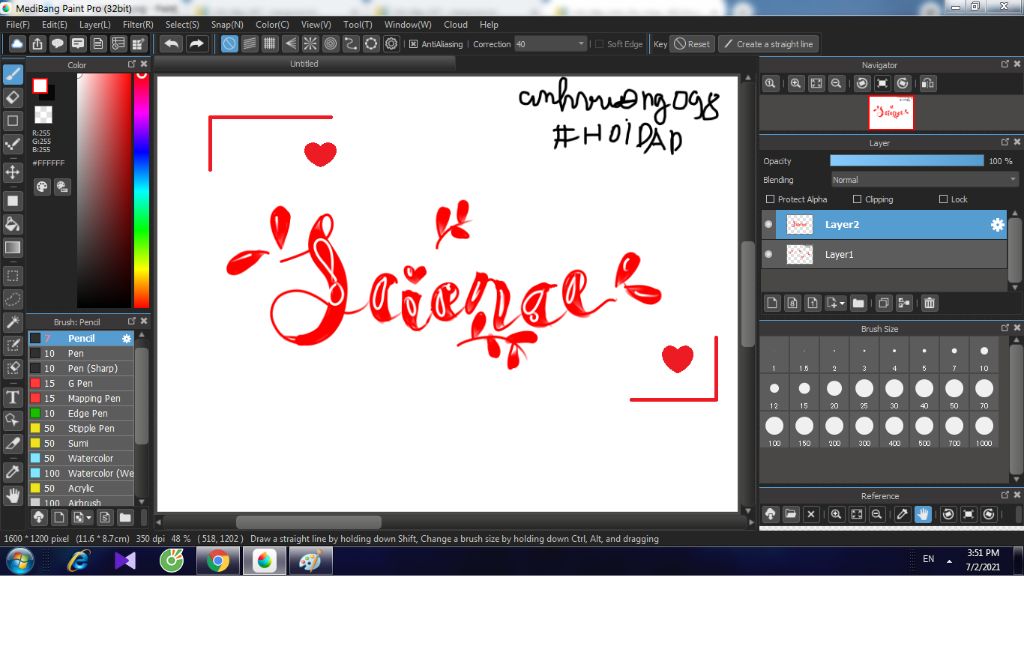Select the Magic Wand tool
This screenshot has height=661, width=1024.
12,322
